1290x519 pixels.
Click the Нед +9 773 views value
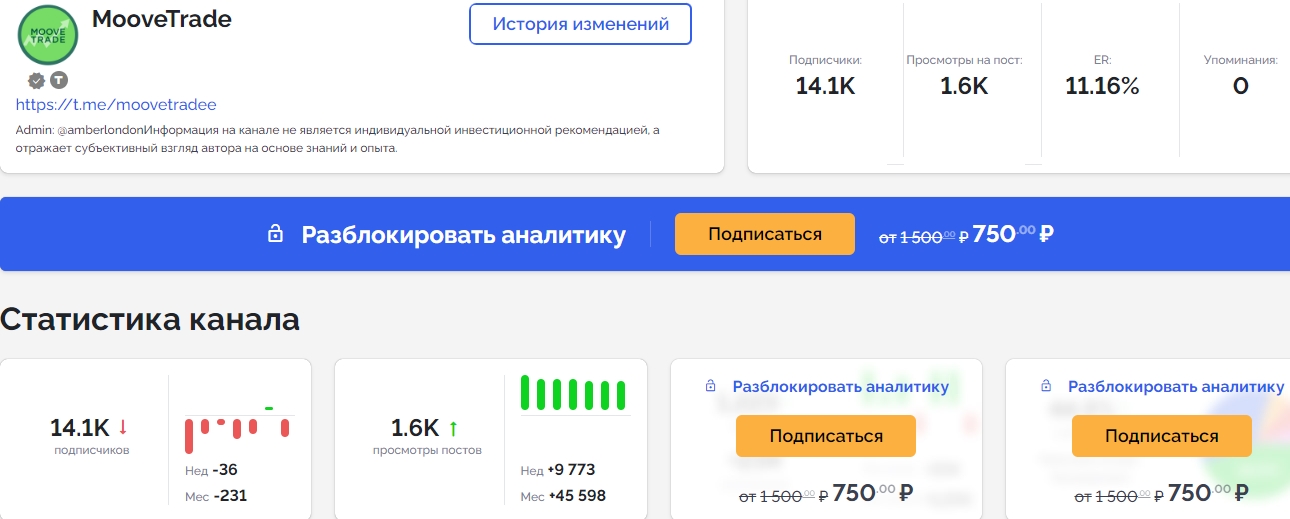click(x=558, y=470)
